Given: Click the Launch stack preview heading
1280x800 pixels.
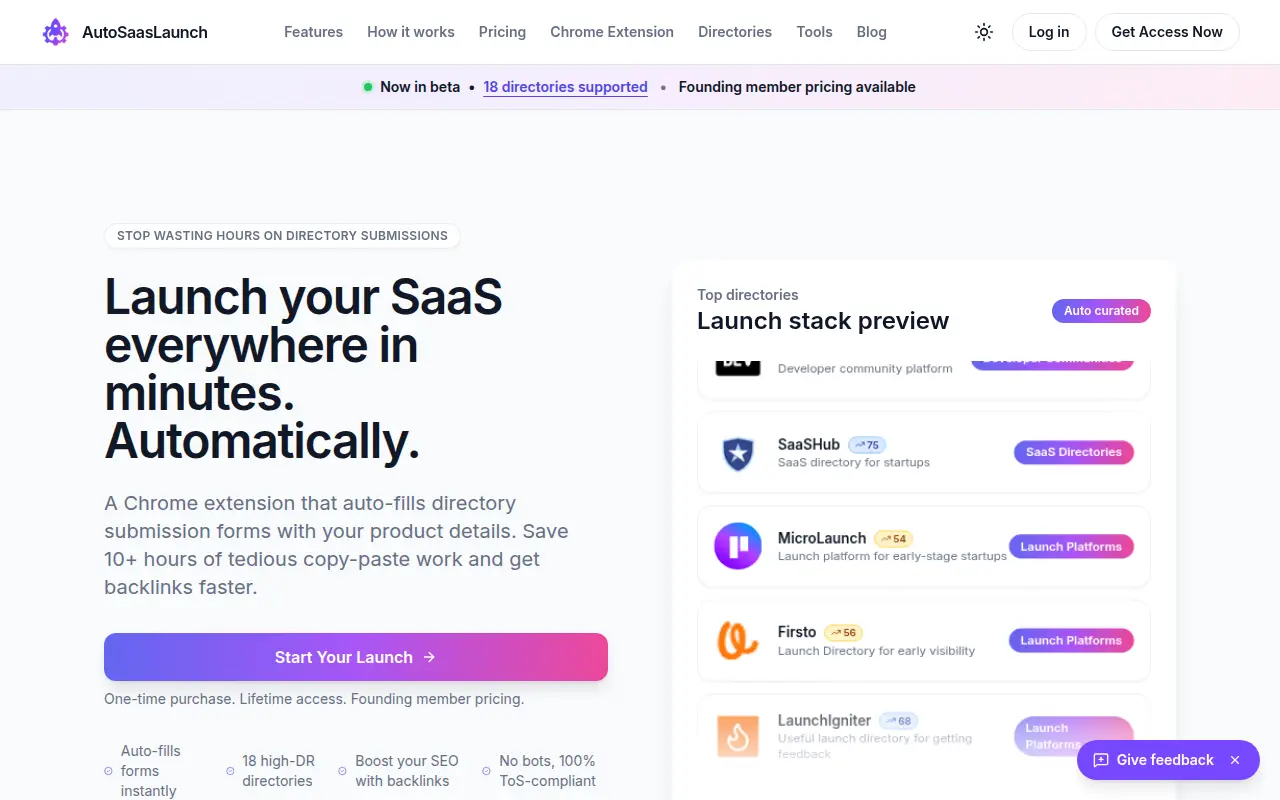Looking at the screenshot, I should [823, 321].
